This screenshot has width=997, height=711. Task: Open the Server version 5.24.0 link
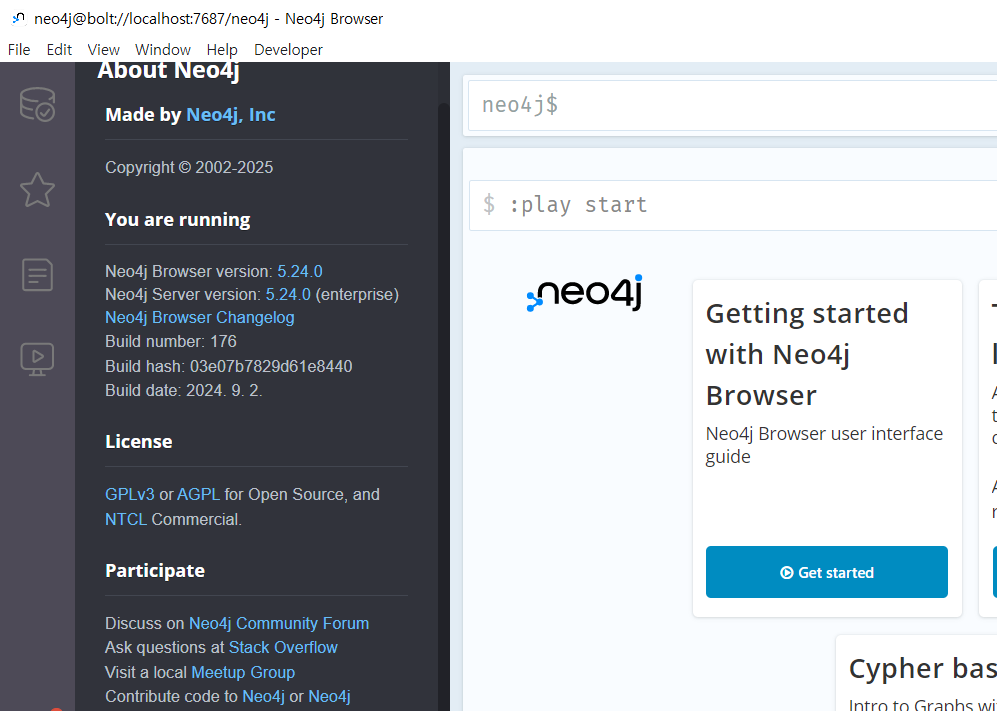click(288, 294)
